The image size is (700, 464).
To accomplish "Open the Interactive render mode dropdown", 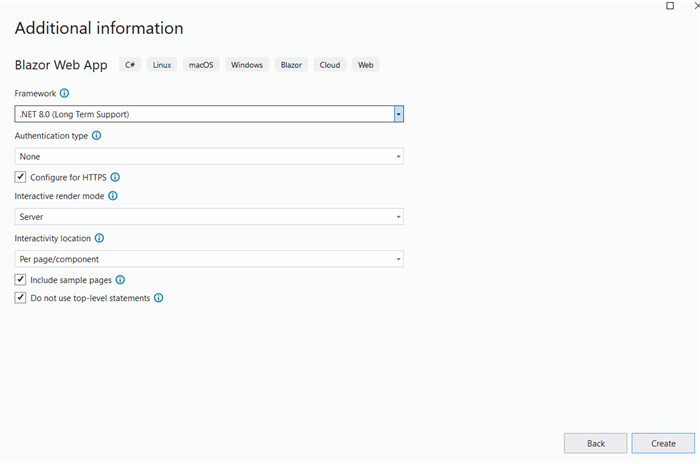I will pyautogui.click(x=209, y=217).
